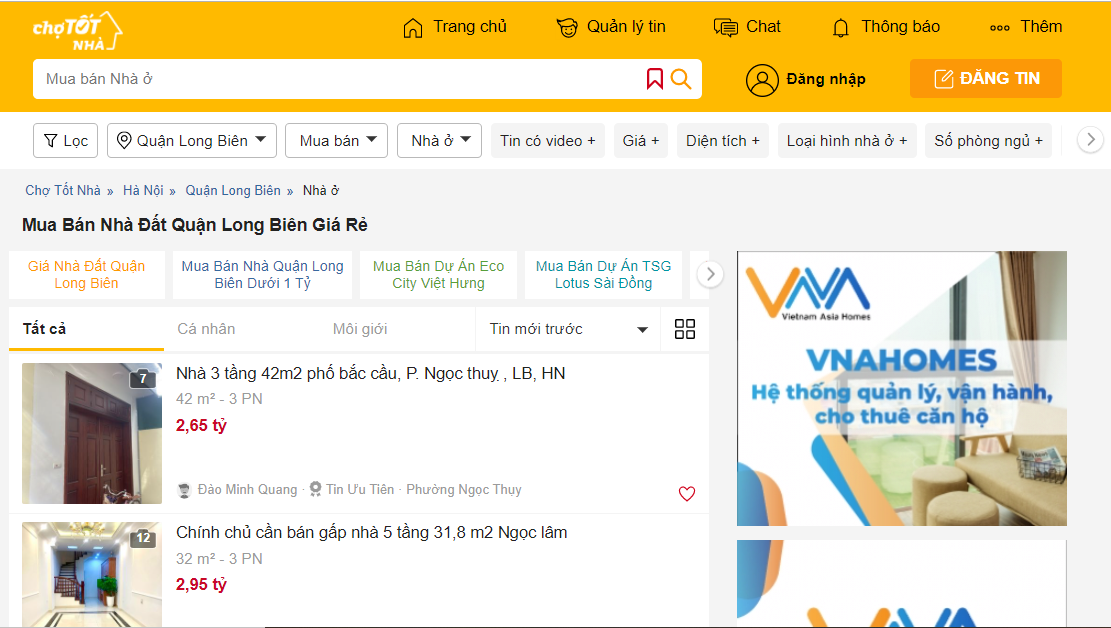Open Trang chủ home page

[x=455, y=27]
